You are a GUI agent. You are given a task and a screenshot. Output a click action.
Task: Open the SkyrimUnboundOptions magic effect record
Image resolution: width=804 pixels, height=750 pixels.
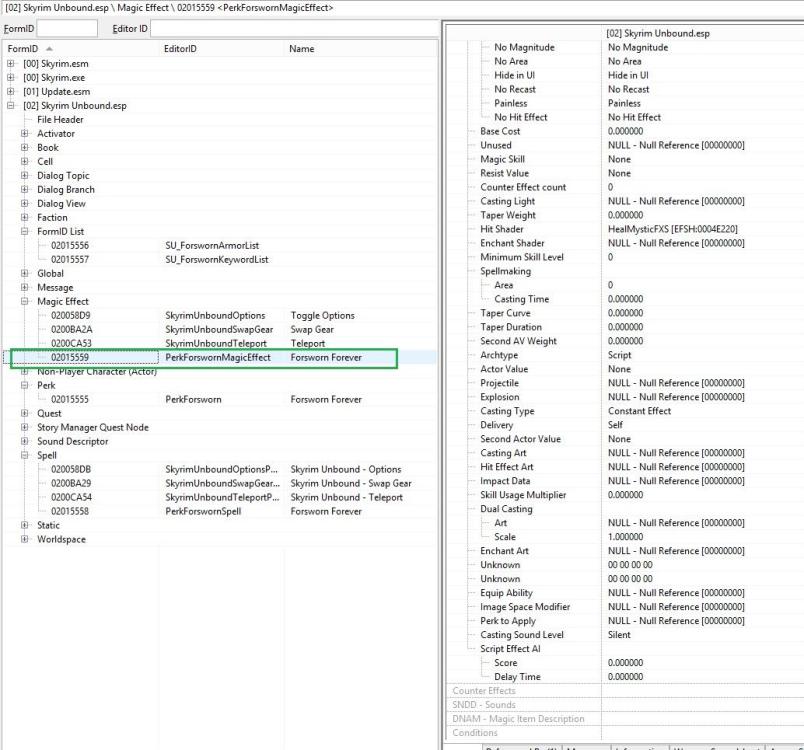(x=215, y=315)
